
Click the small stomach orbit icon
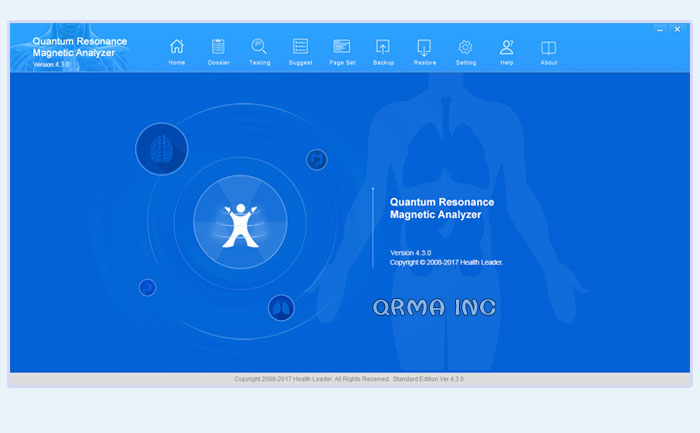317,159
